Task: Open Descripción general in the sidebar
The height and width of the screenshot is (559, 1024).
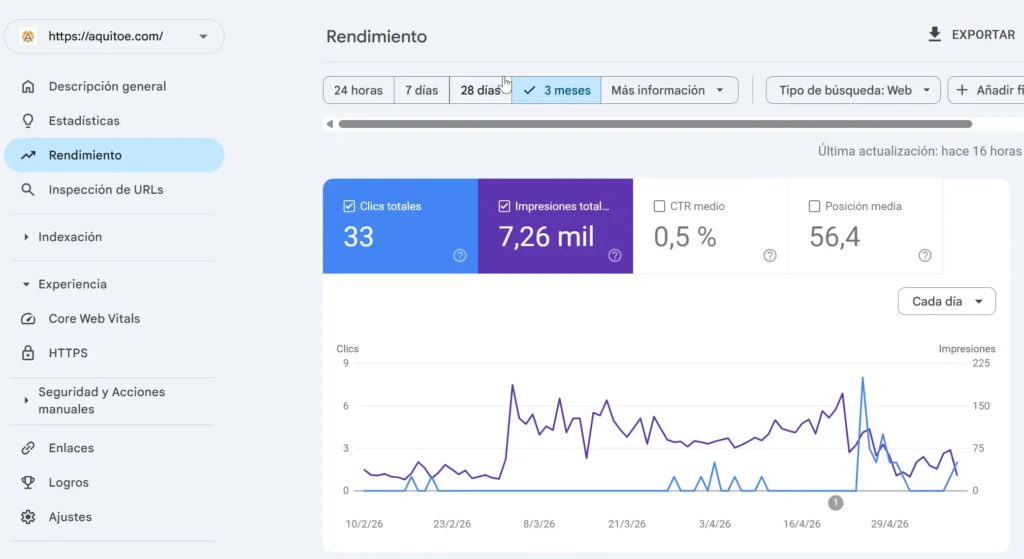Action: 114,86
